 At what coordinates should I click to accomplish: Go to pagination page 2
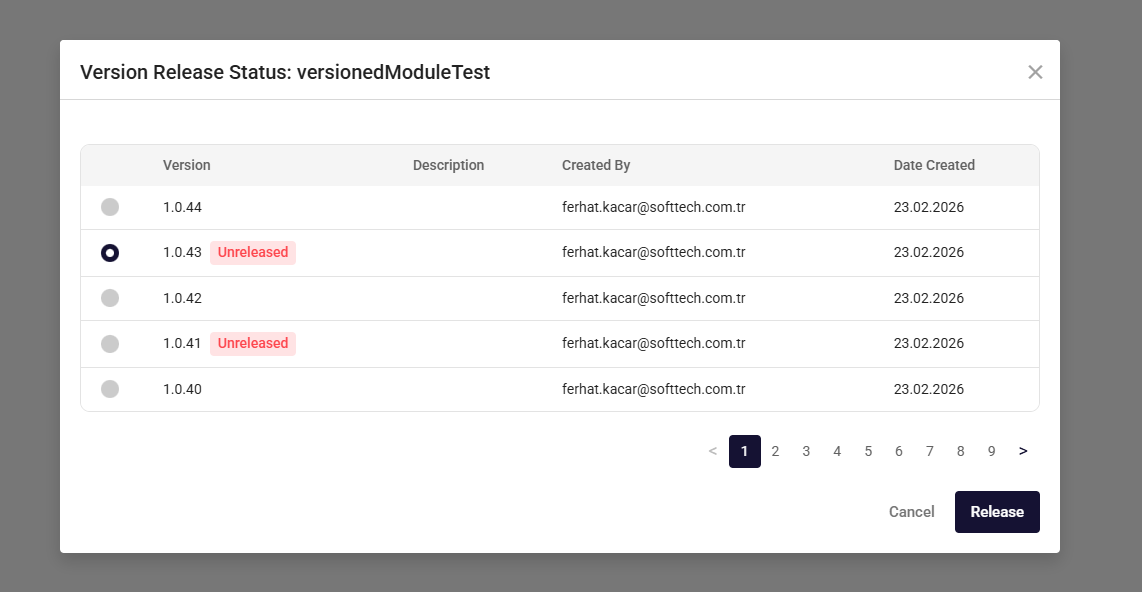click(775, 451)
